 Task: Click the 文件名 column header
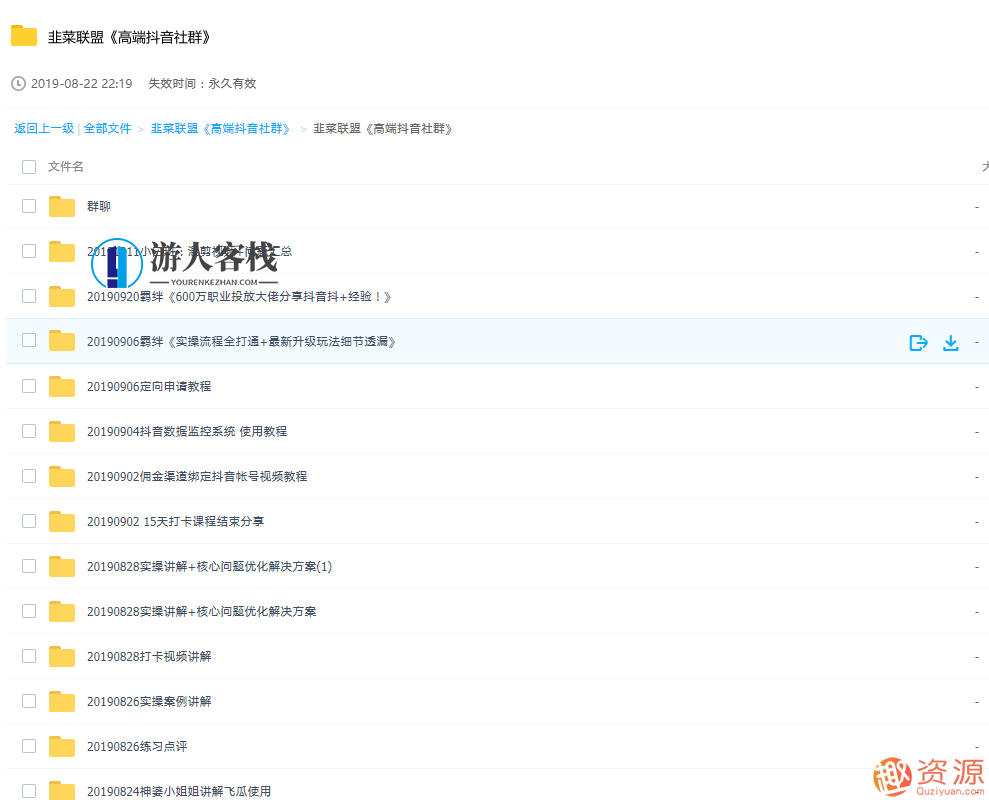pos(66,166)
